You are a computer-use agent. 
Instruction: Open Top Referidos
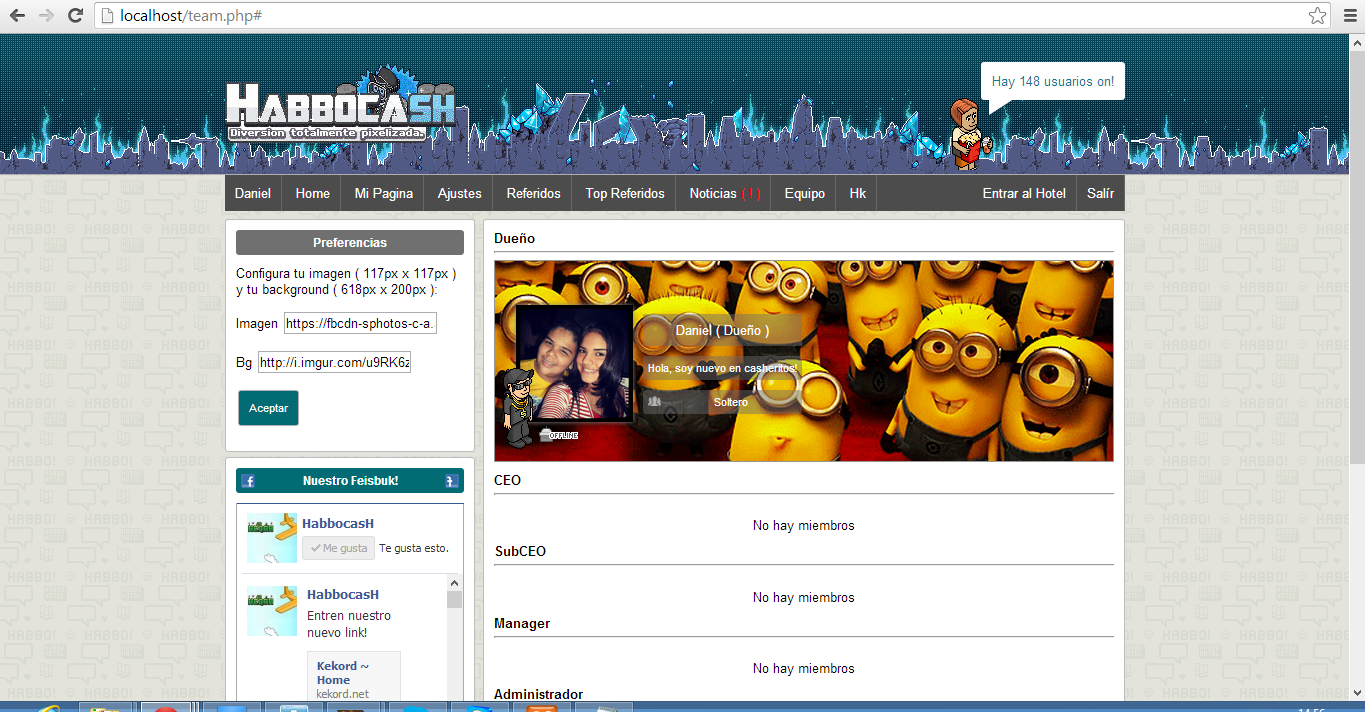(x=625, y=194)
